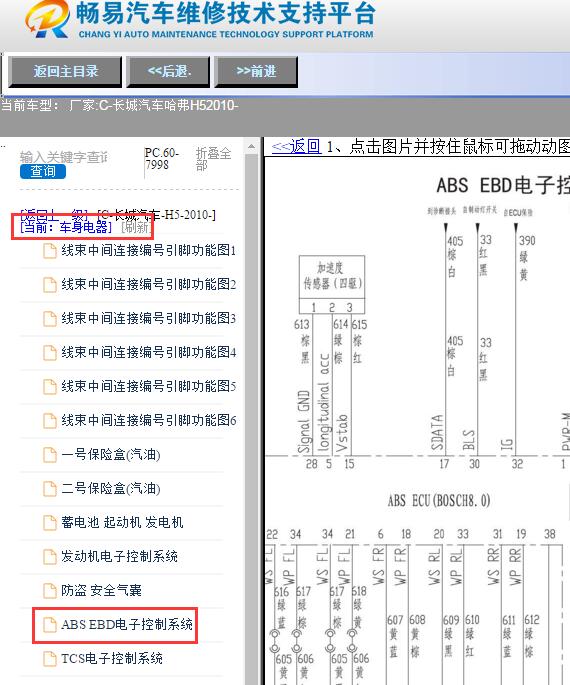Open 线束中间连接编号引脚功能图2
The width and height of the screenshot is (570, 685).
pos(149,284)
